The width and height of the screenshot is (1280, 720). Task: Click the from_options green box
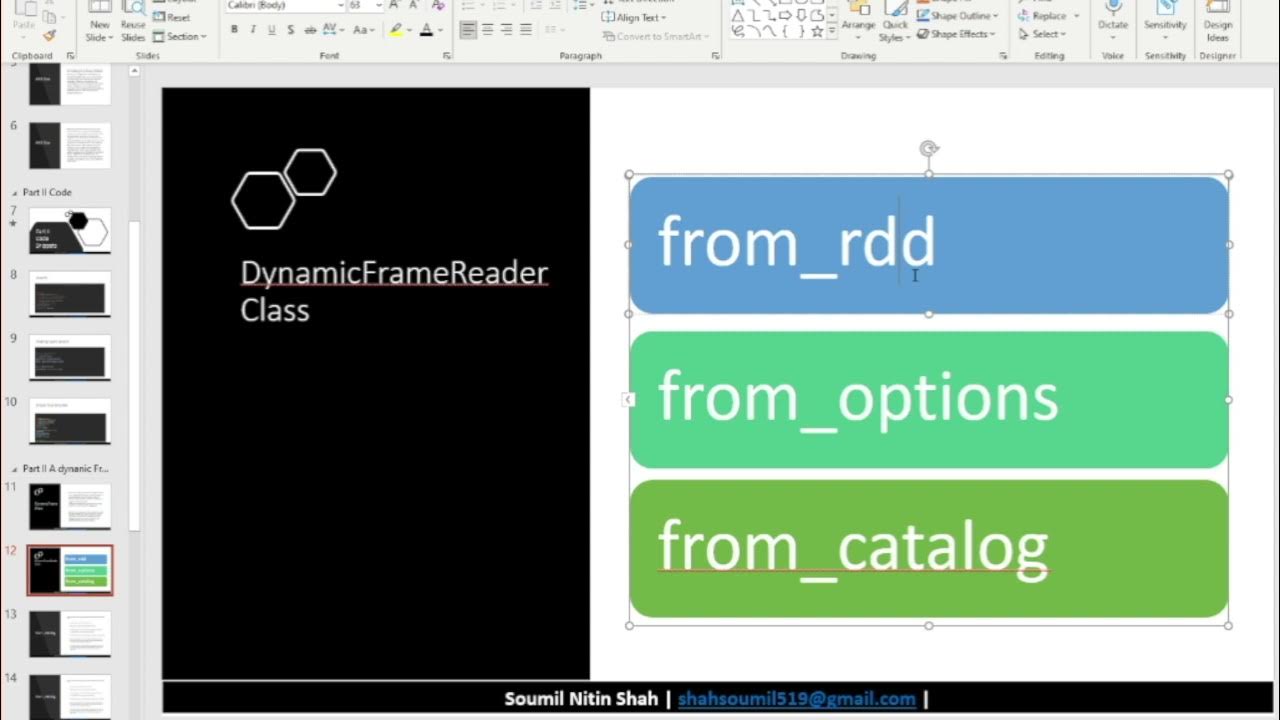tap(929, 400)
